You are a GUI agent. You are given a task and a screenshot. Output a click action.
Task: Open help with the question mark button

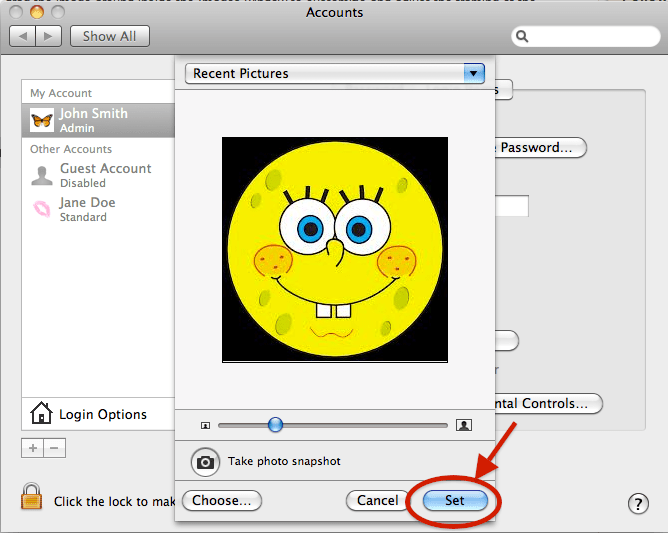(x=638, y=504)
